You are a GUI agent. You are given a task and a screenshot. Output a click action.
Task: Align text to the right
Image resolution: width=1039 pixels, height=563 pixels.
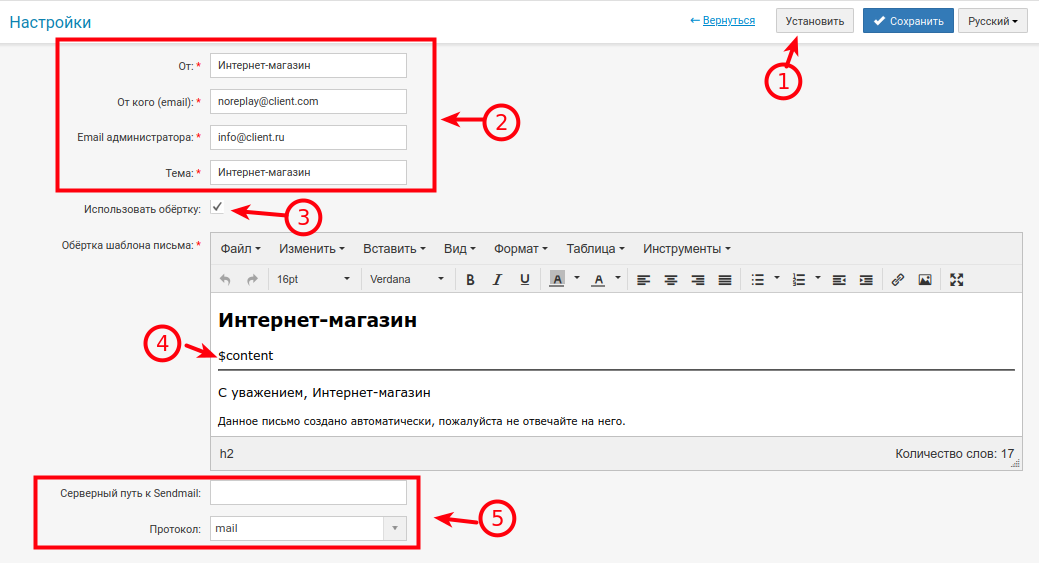pos(698,280)
